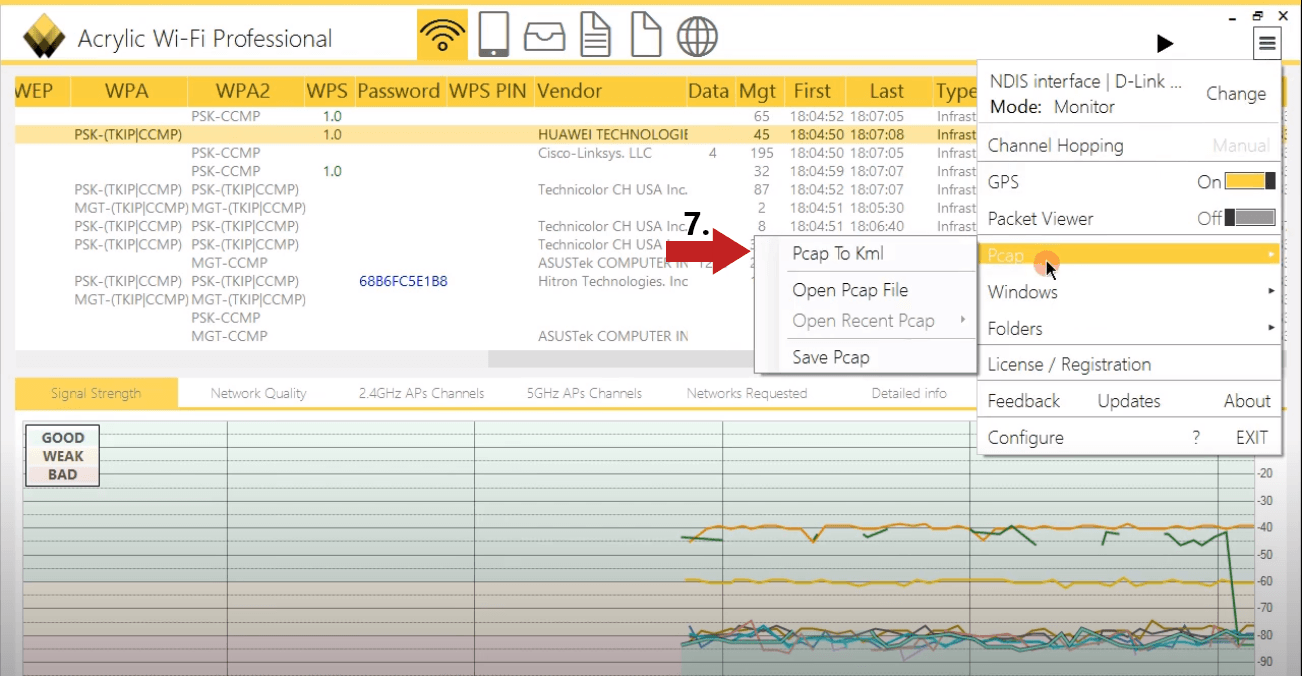Sort by the First column header
The height and width of the screenshot is (676, 1302).
pos(812,91)
